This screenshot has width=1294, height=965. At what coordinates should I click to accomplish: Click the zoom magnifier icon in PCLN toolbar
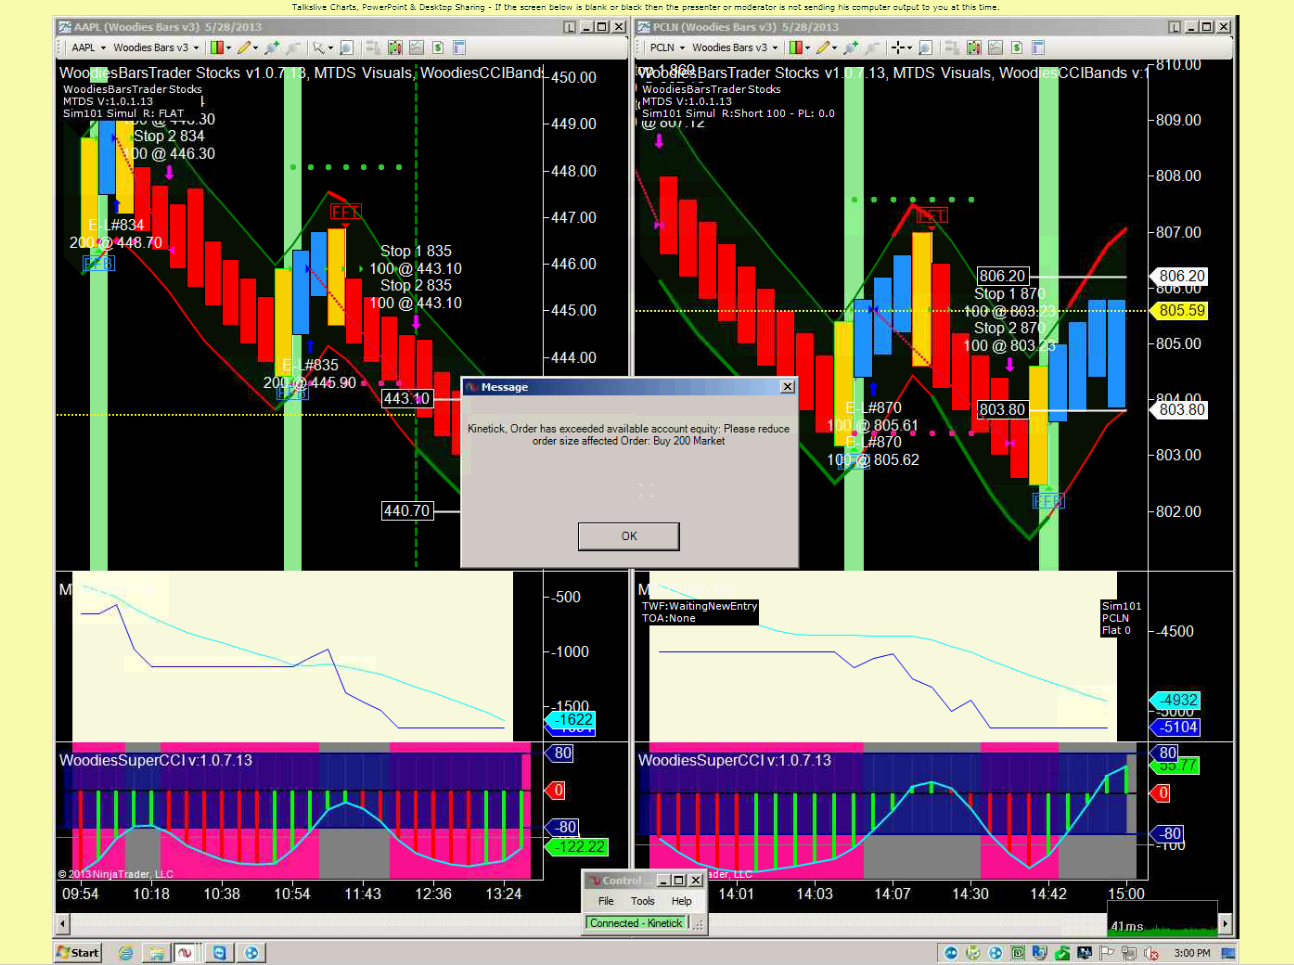click(x=925, y=47)
